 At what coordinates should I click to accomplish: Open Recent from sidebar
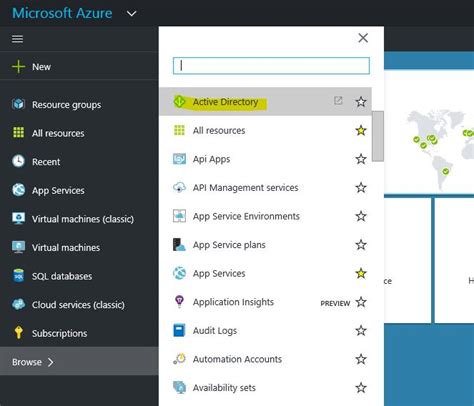click(x=46, y=162)
